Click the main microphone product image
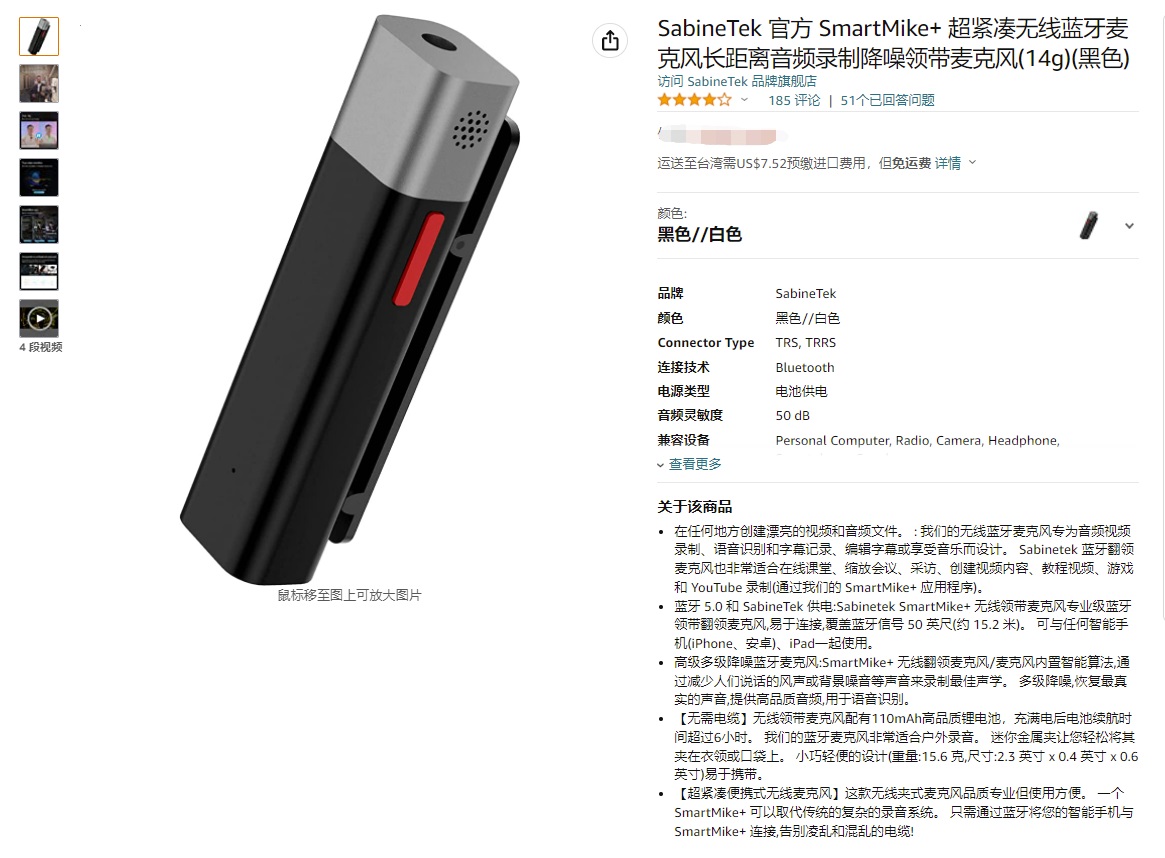 pos(349,299)
